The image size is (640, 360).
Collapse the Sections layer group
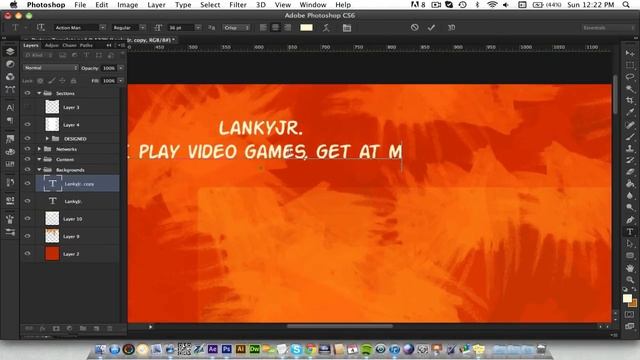[x=39, y=93]
